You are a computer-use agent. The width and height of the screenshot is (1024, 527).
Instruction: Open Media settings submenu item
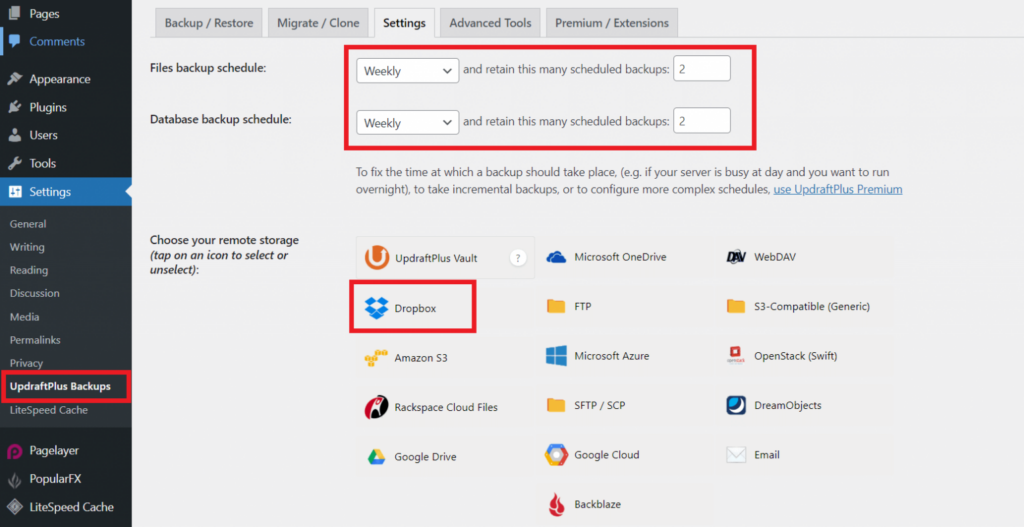[25, 317]
